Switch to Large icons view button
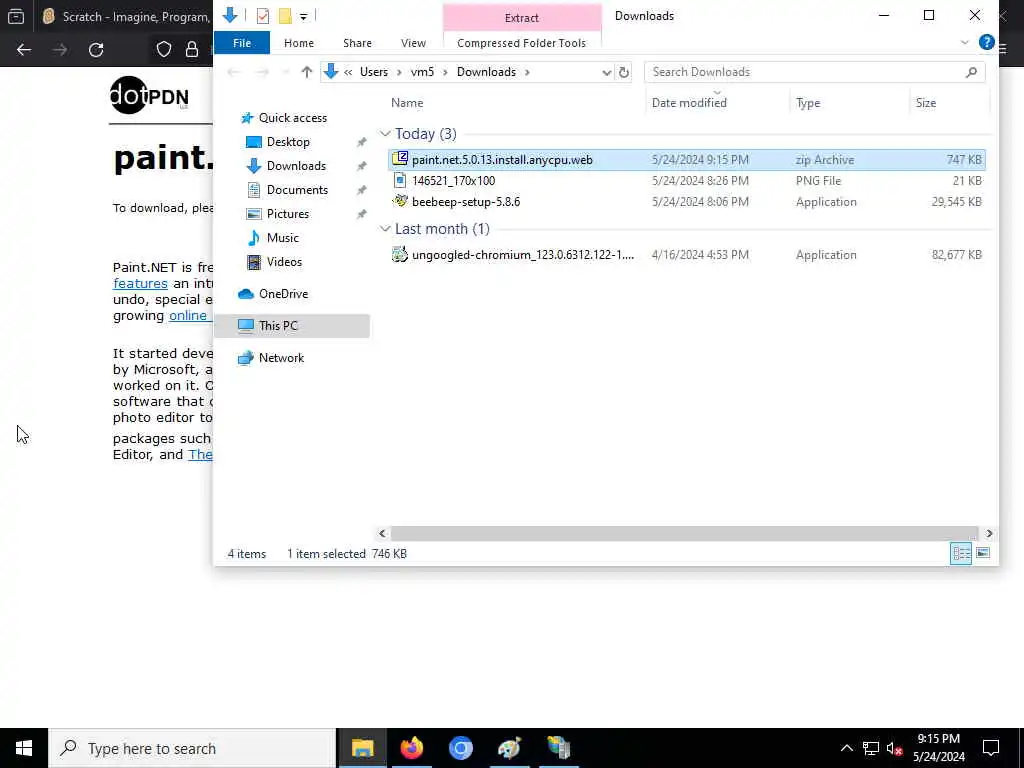The image size is (1024, 768). [983, 553]
